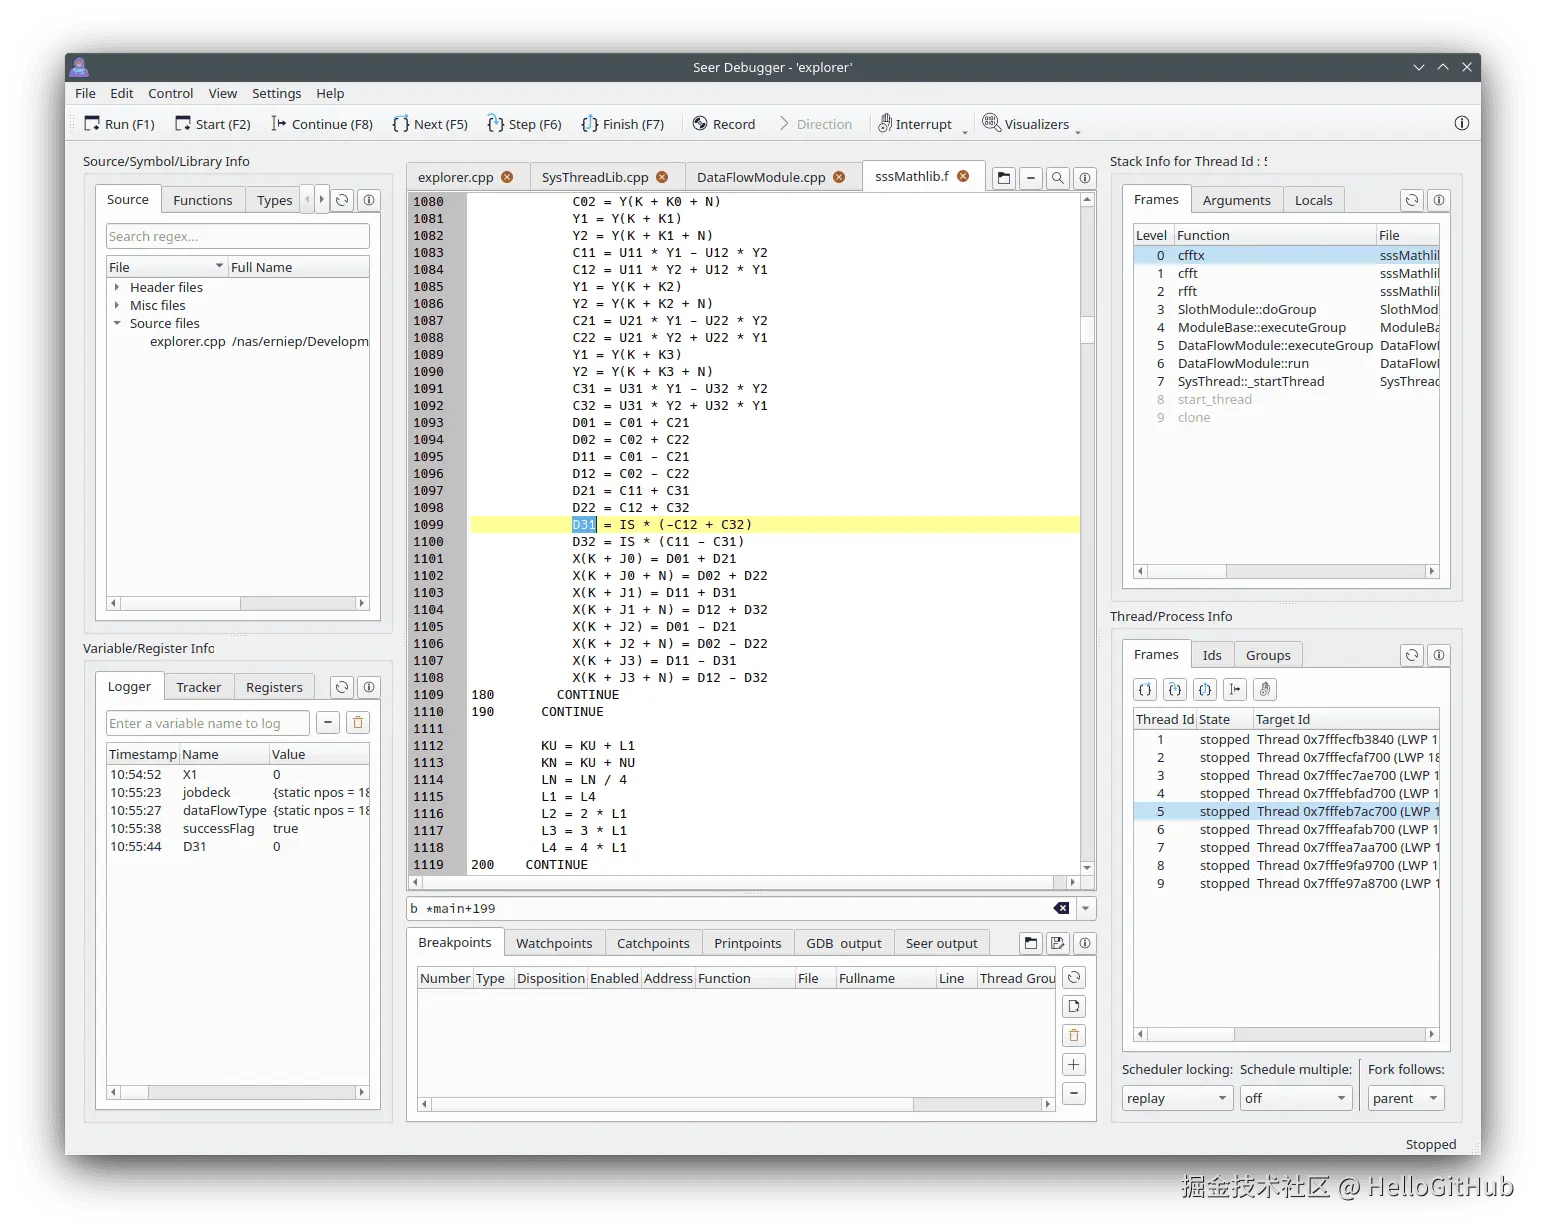Viewport: 1546px width, 1232px height.
Task: Switch to the Locals tab in Stack Info
Action: [1313, 200]
